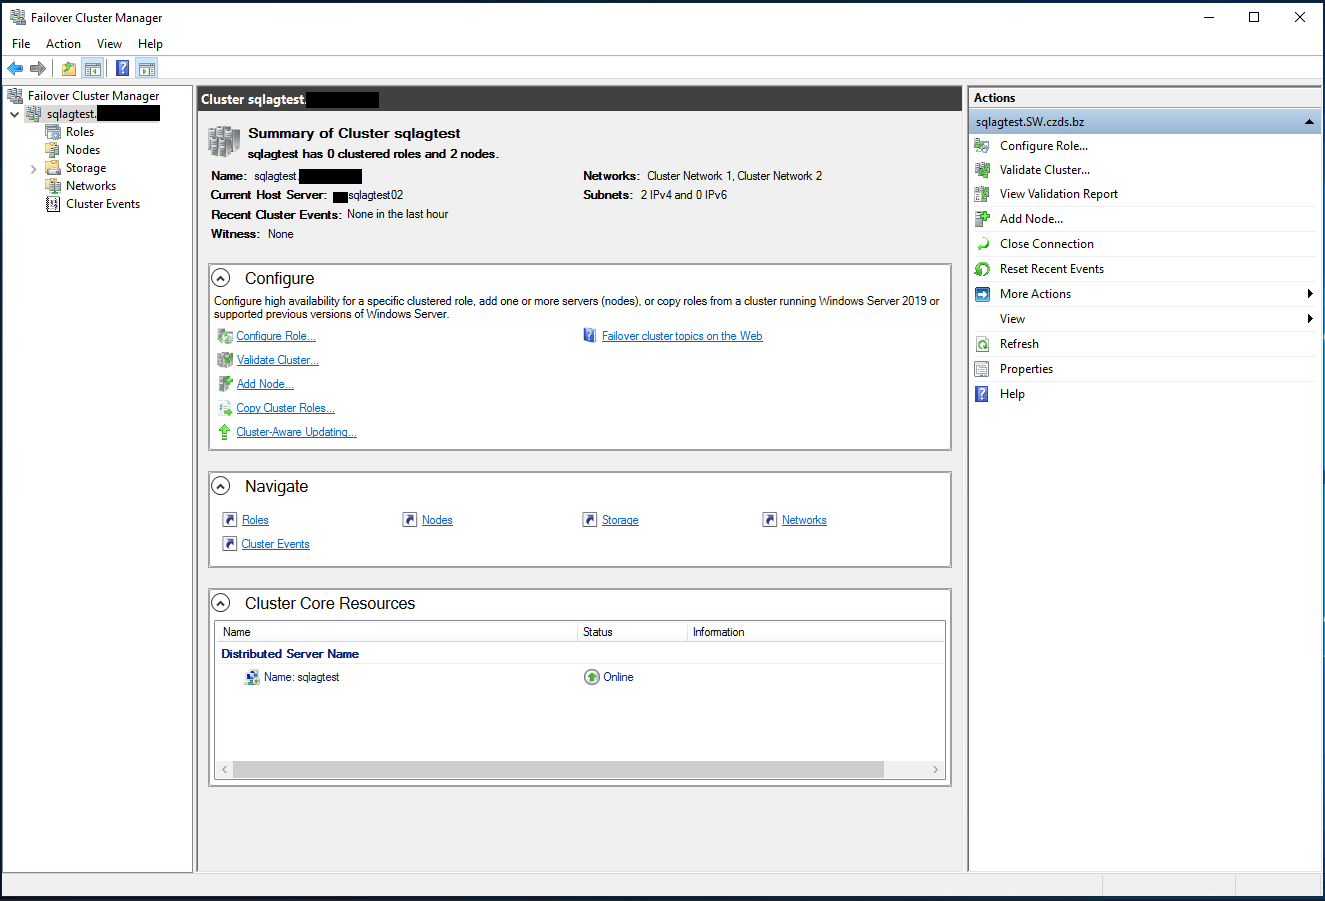This screenshot has width=1325, height=901.
Task: Collapse the Cluster Core Resources section chevron
Action: click(222, 604)
